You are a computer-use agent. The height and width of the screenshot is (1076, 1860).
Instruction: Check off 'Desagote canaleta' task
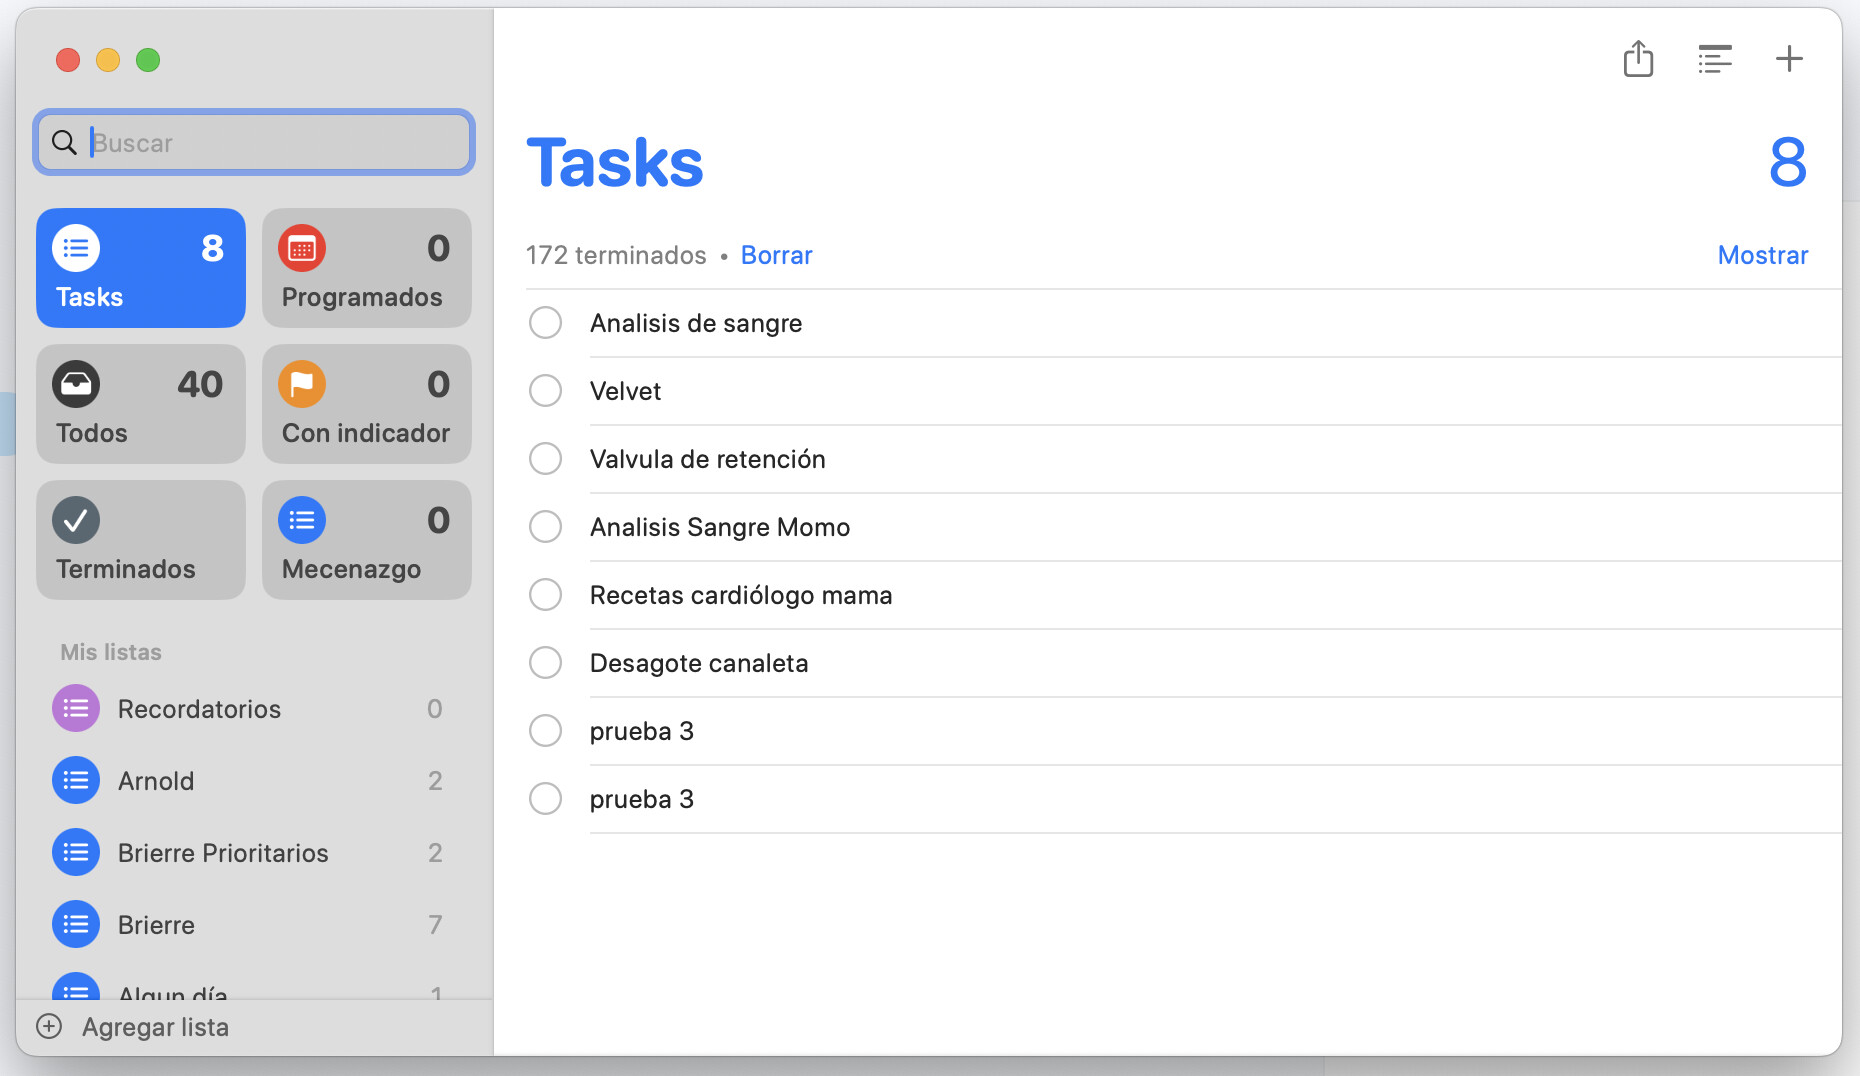pyautogui.click(x=545, y=663)
